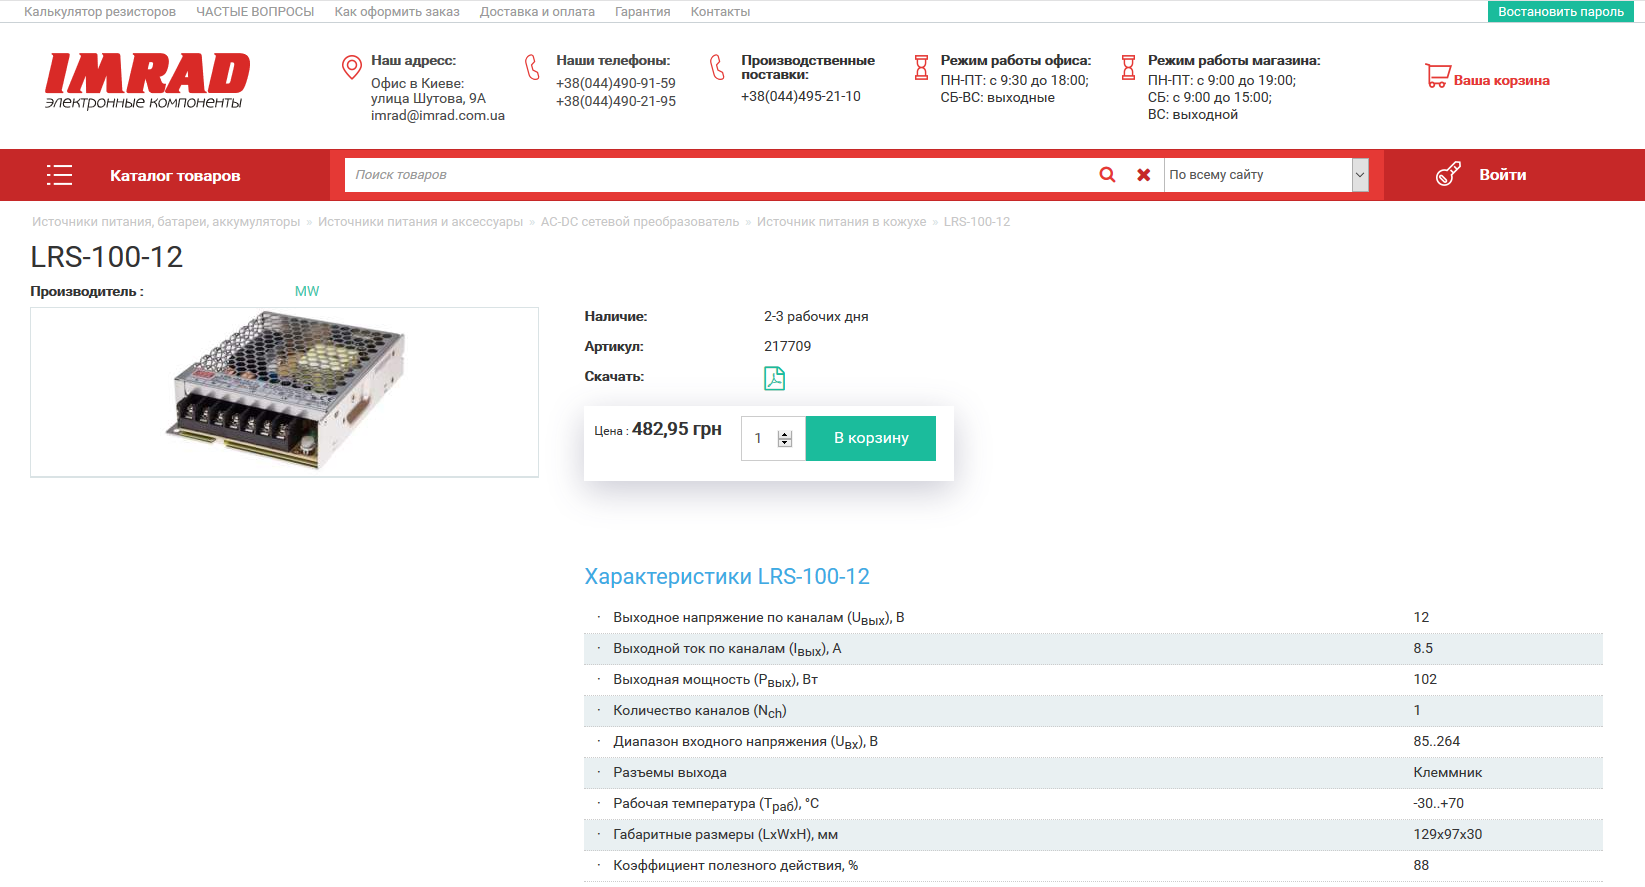Open Калькулятор резисторов menu item

(x=100, y=12)
